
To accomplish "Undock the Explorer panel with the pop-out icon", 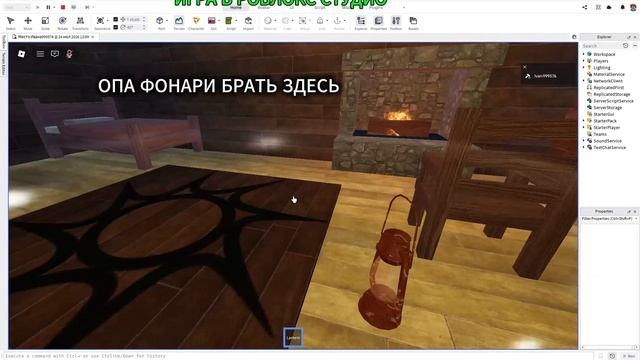I will 629,37.
